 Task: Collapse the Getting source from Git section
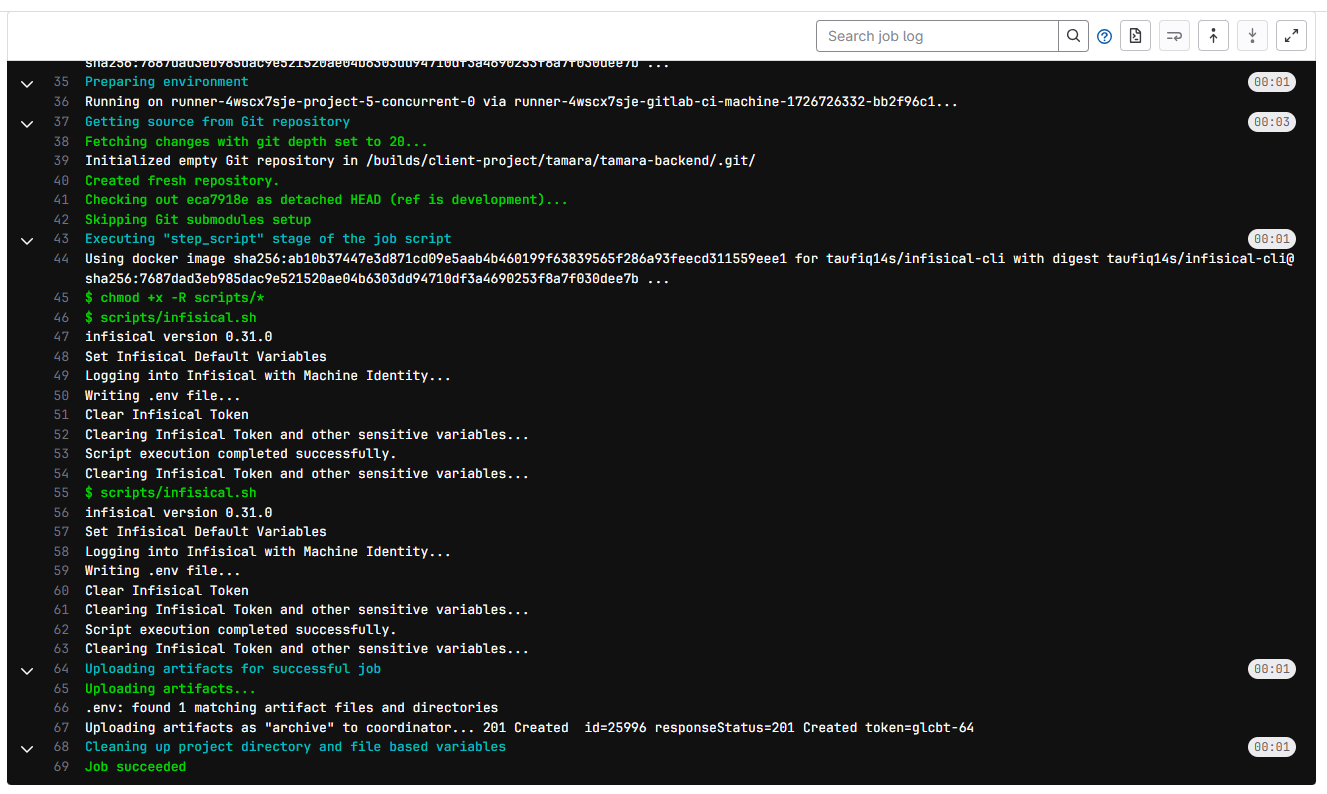(27, 123)
